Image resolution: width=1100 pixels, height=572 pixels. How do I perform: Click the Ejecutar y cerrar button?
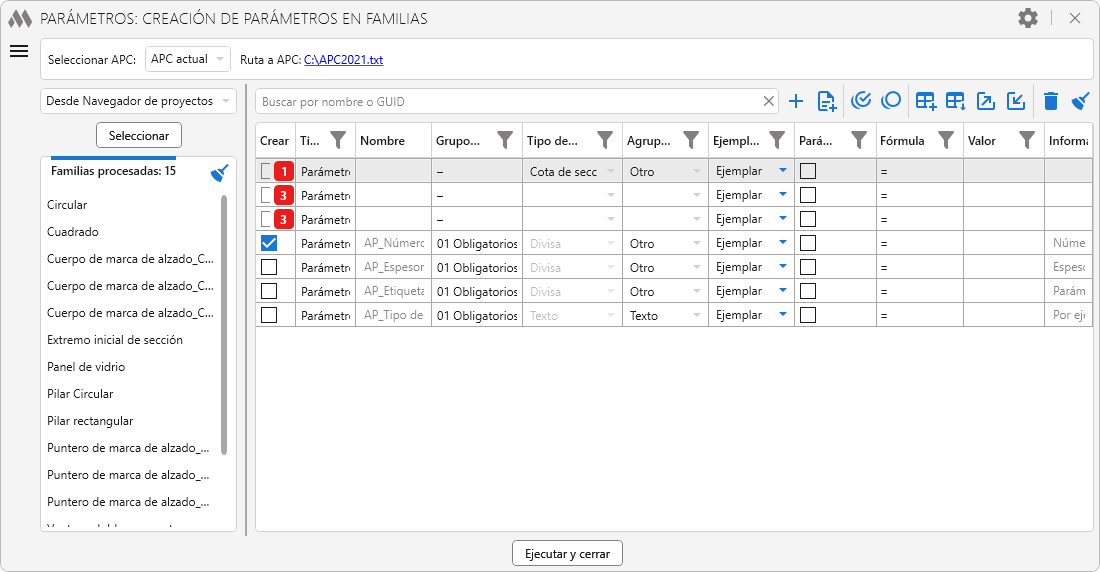pyautogui.click(x=567, y=554)
